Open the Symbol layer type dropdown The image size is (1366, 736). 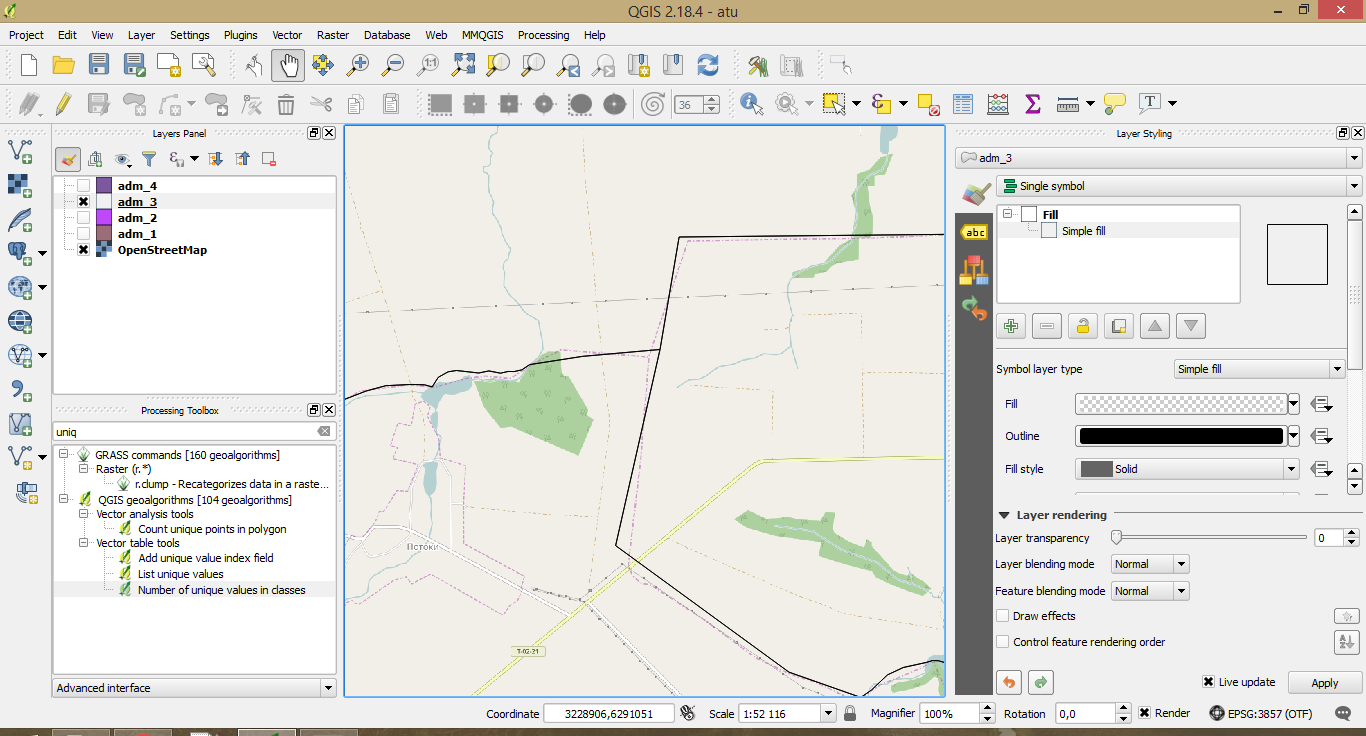point(1259,369)
